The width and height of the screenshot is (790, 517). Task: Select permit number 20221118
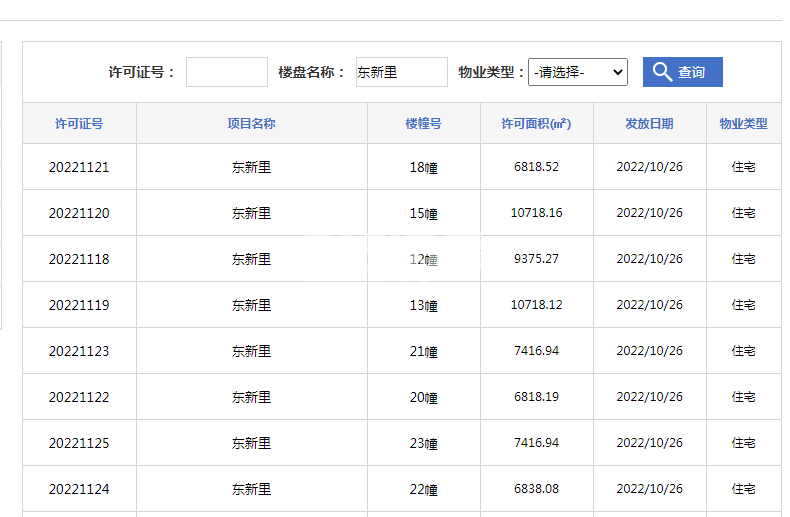(x=79, y=259)
